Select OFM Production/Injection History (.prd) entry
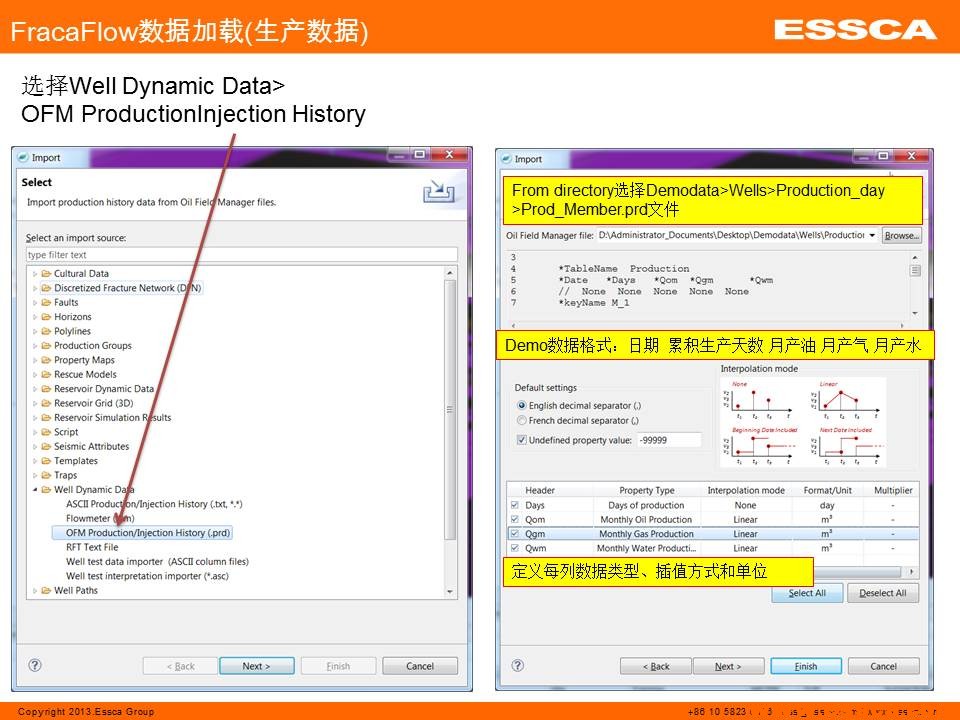Image resolution: width=960 pixels, height=720 pixels. click(148, 533)
